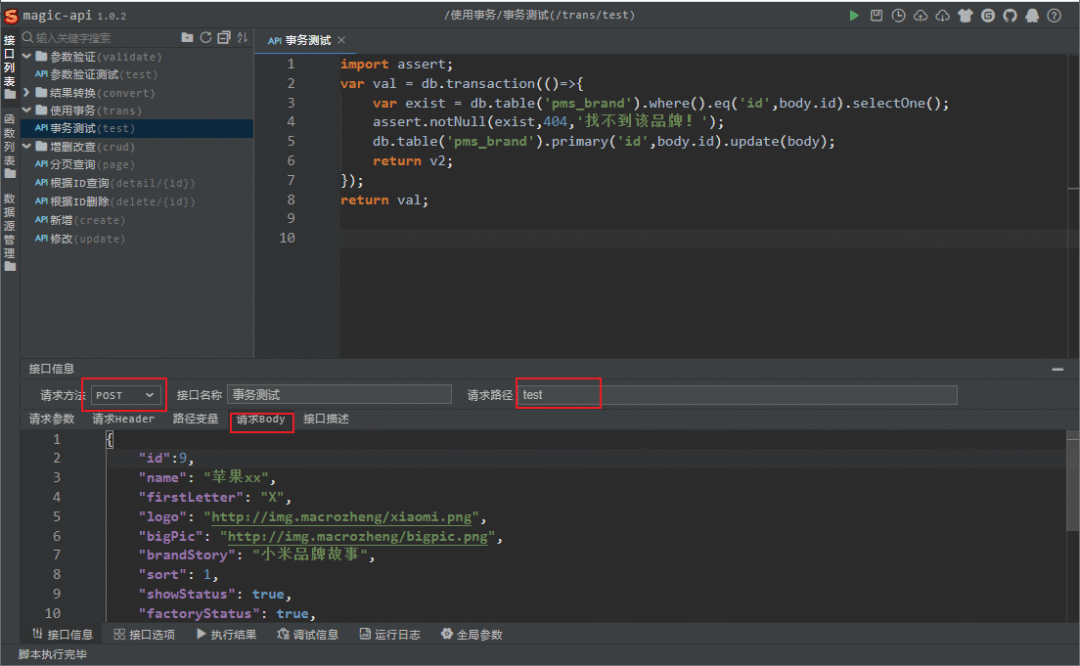
Task: Click the cloud download icon
Action: (x=942, y=15)
